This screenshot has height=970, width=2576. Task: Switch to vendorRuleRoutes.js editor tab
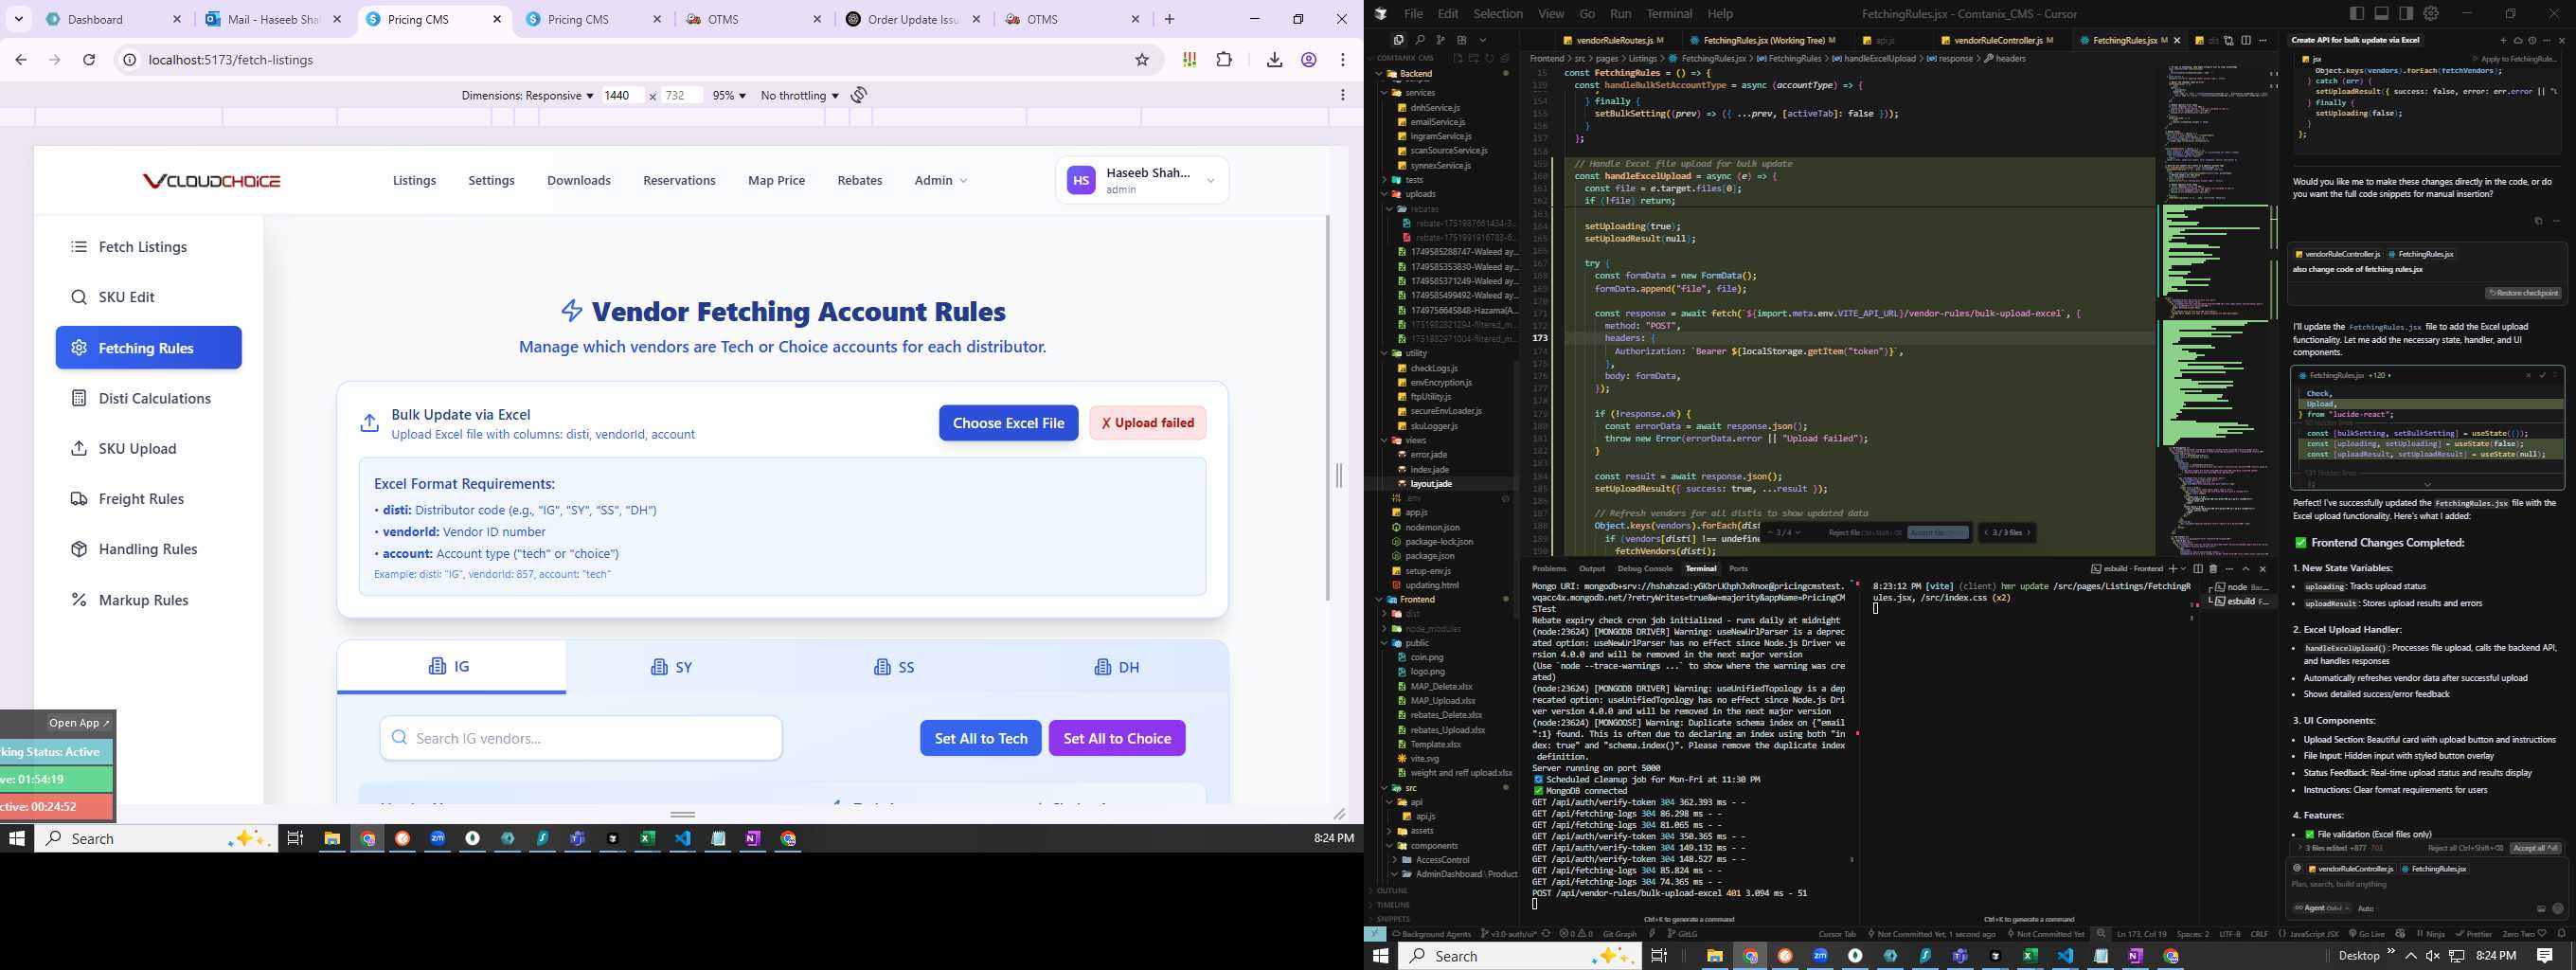tap(1613, 40)
